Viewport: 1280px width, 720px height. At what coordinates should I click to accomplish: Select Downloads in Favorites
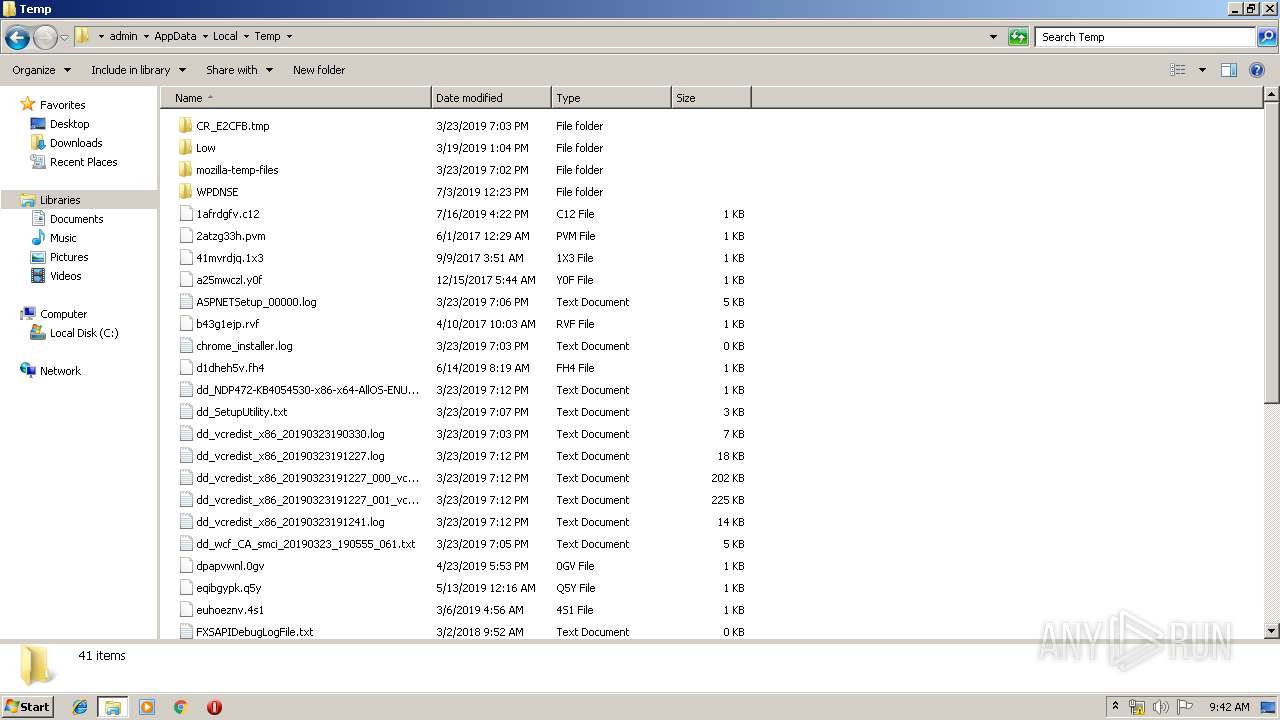[76, 143]
